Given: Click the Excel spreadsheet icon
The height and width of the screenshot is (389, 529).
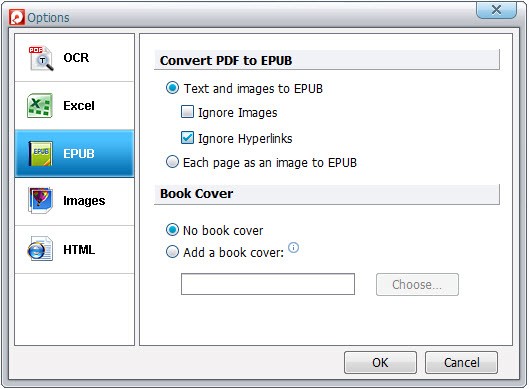Looking at the screenshot, I should click(40, 106).
